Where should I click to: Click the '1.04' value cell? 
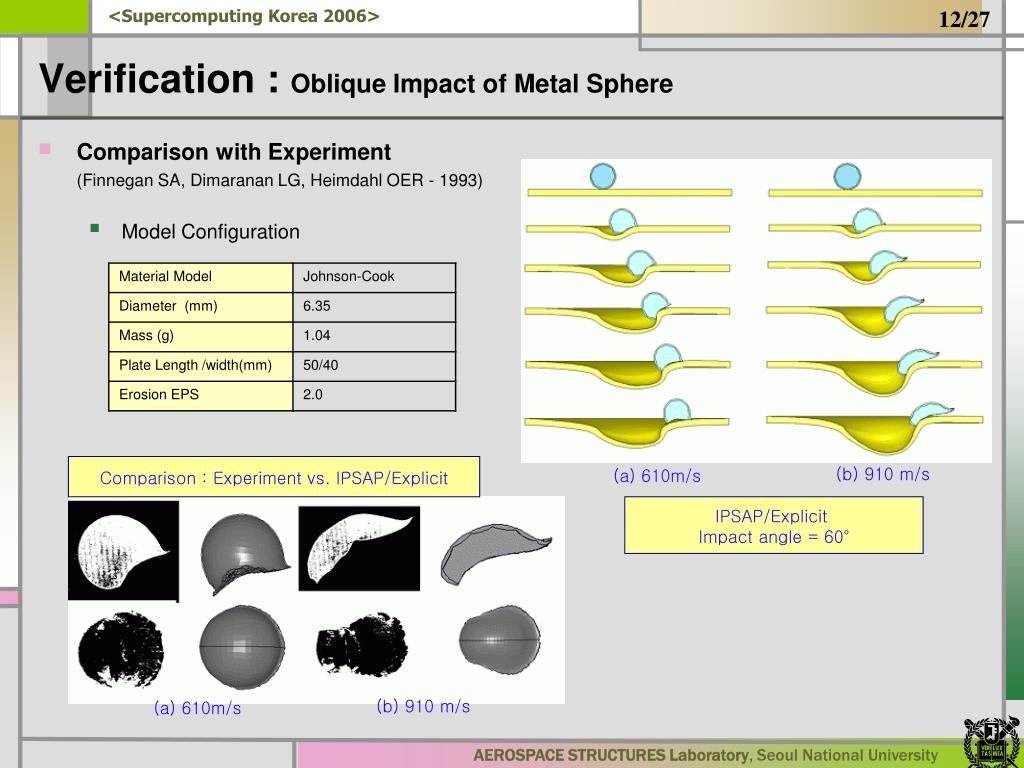(x=374, y=336)
